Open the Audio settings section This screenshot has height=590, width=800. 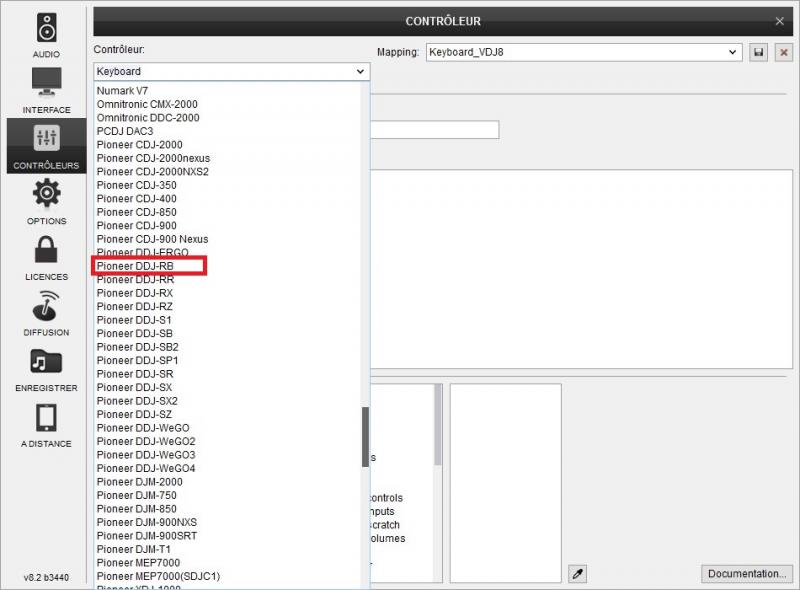[x=46, y=34]
